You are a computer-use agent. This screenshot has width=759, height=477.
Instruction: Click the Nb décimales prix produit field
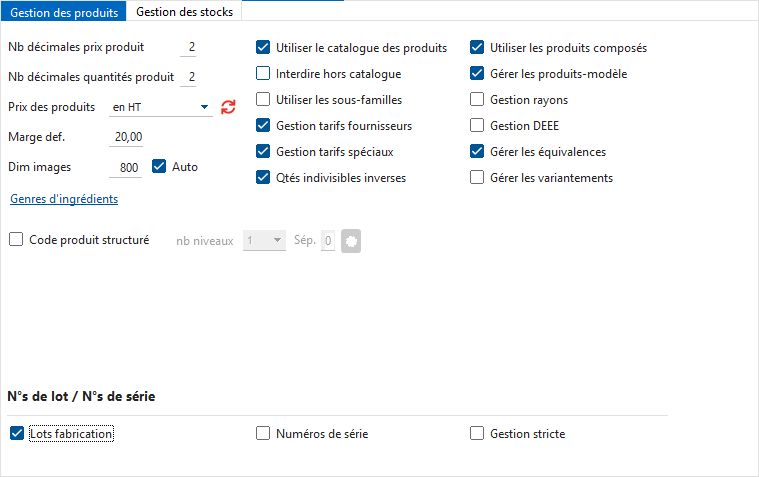pos(190,47)
